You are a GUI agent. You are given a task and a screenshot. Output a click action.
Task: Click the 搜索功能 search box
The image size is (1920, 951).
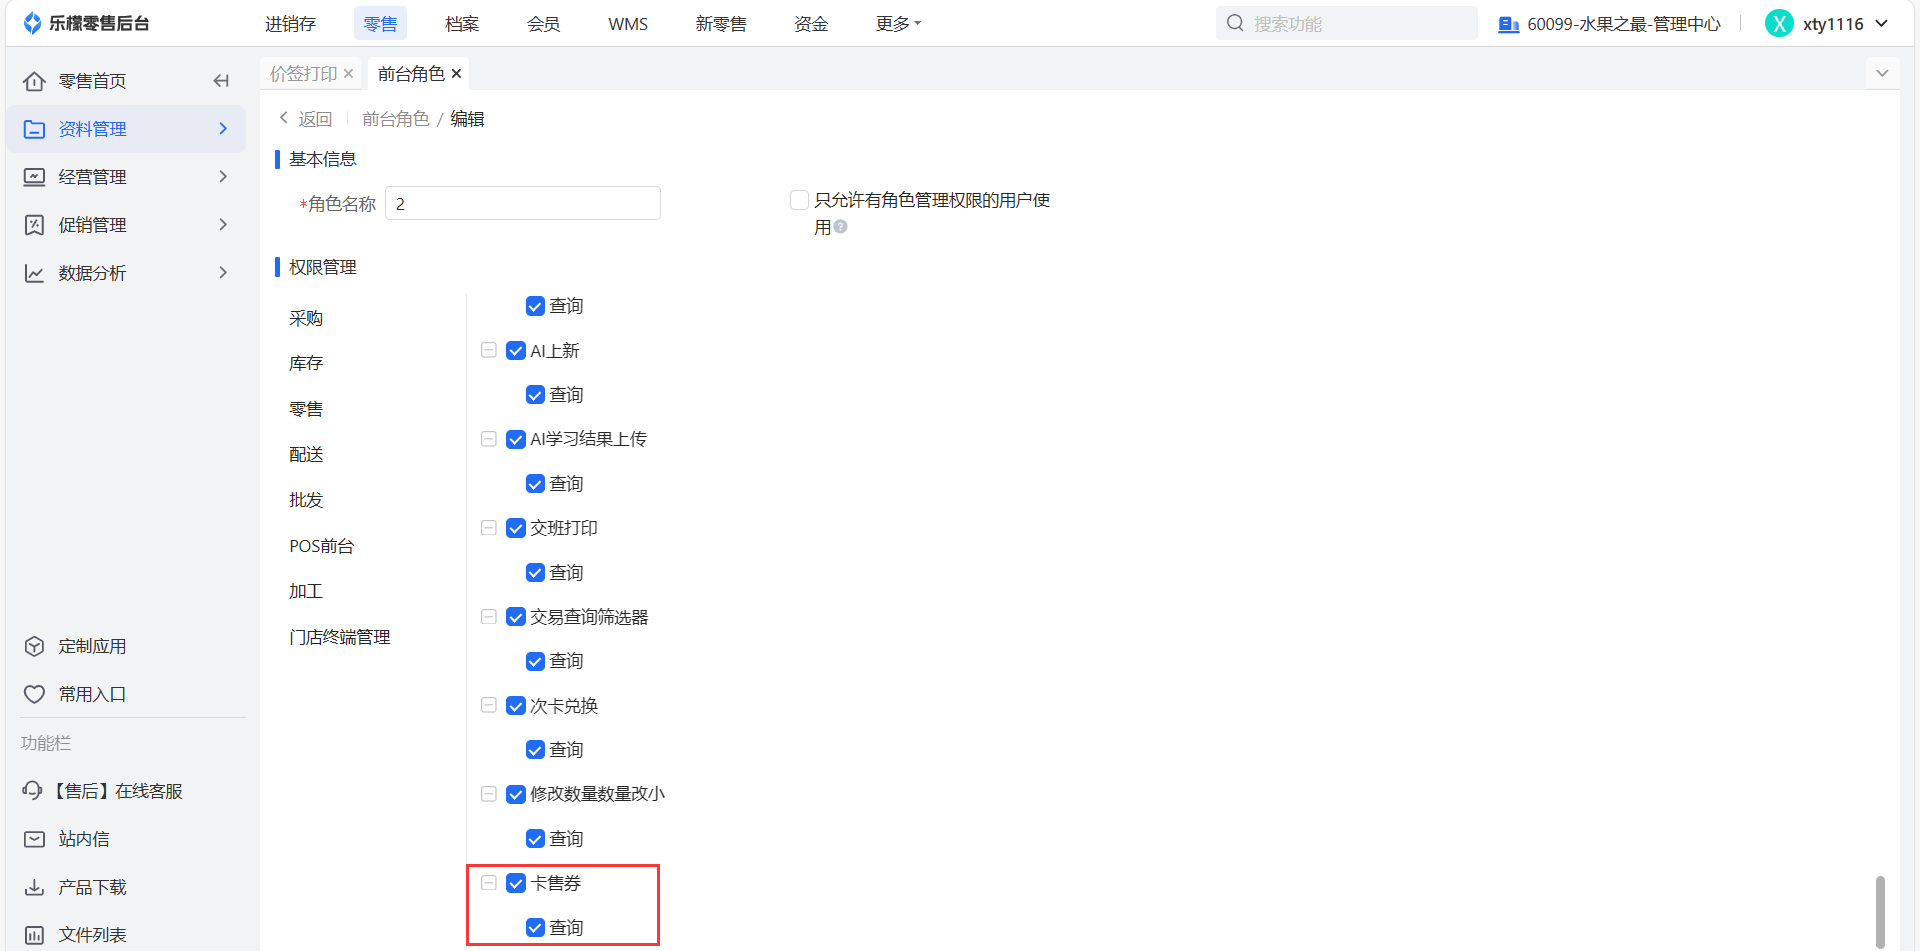pyautogui.click(x=1346, y=23)
